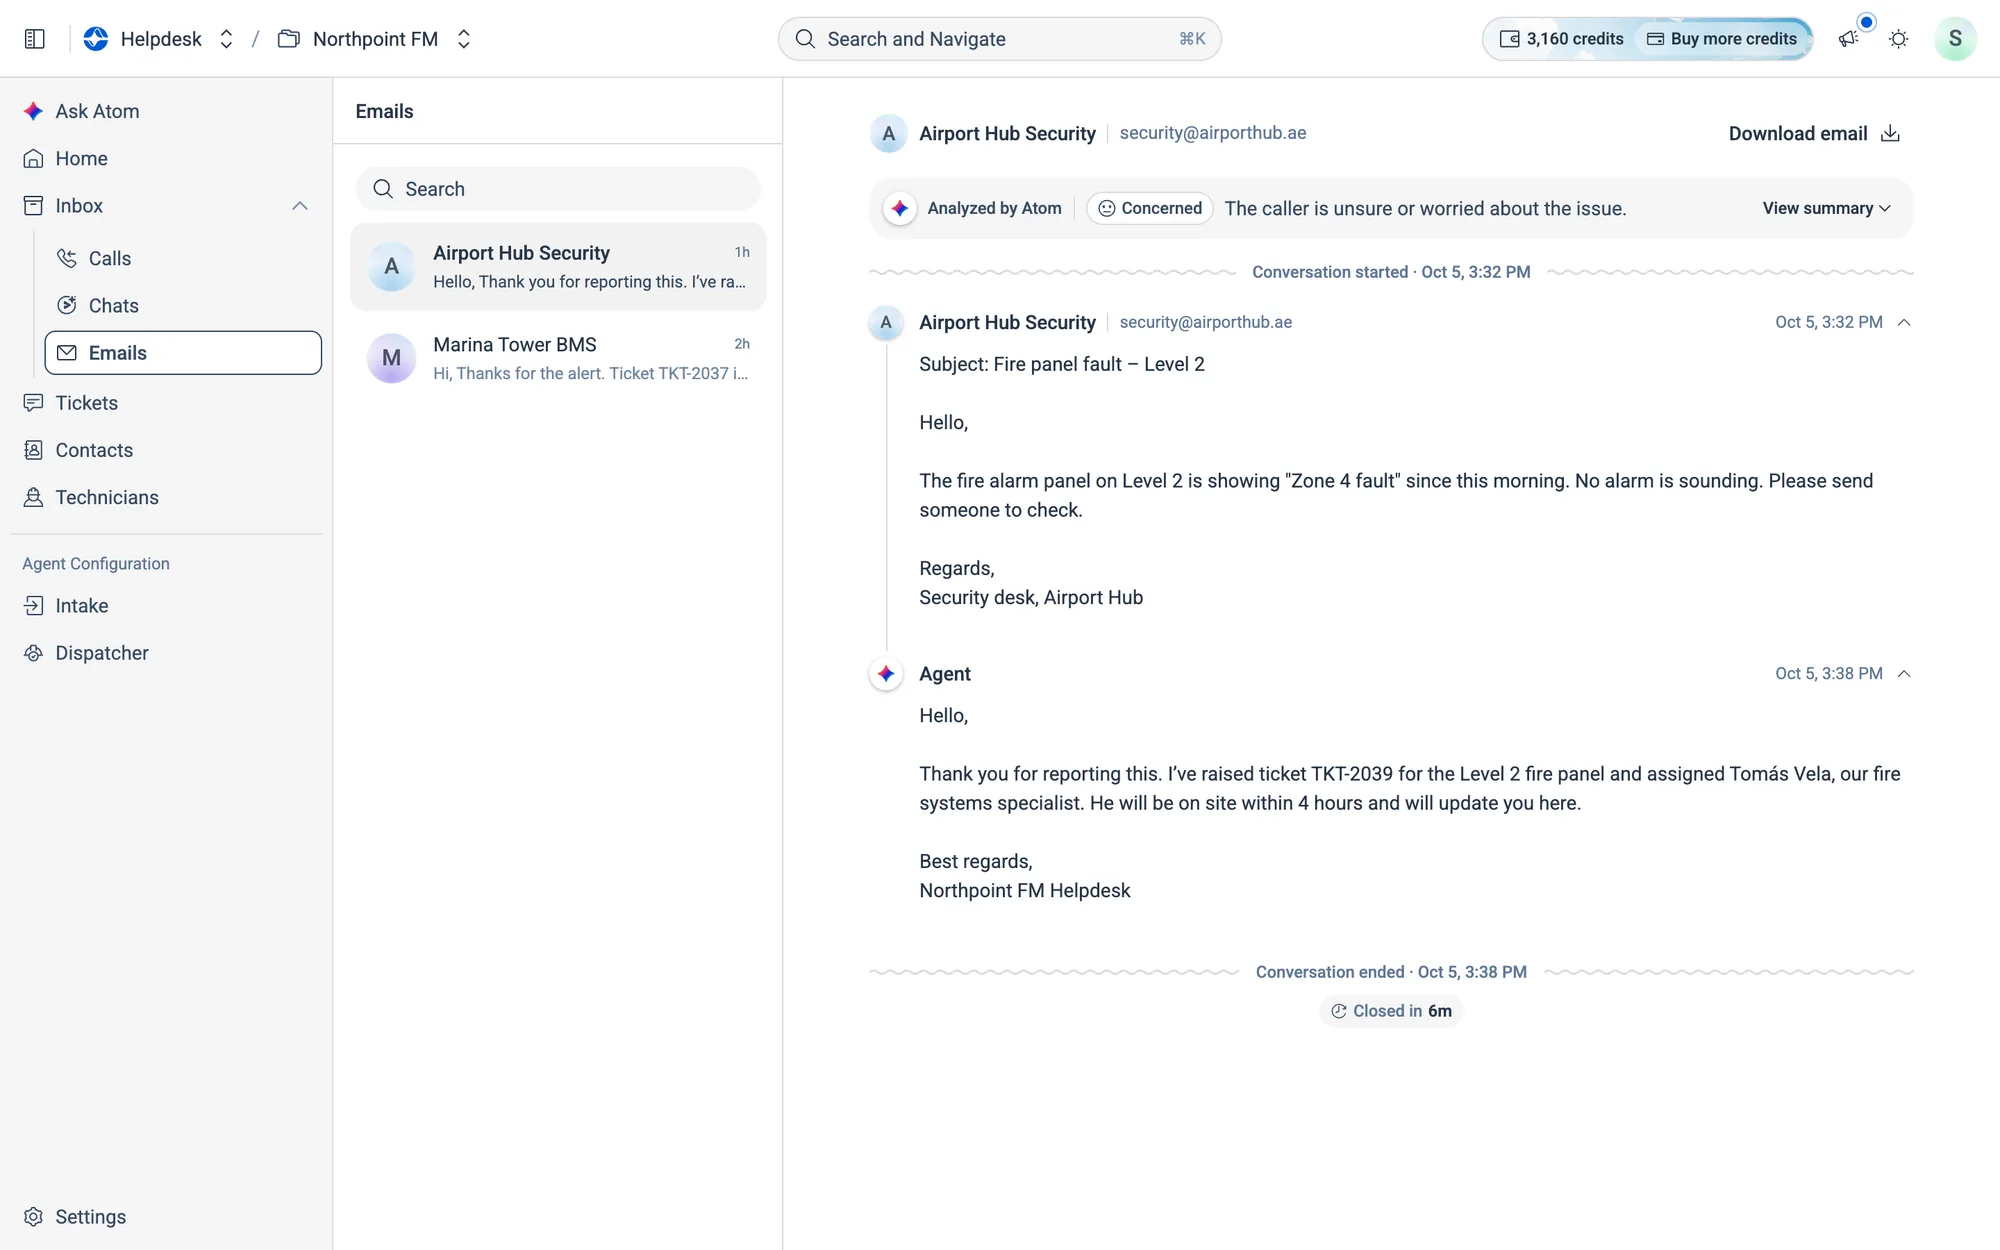Click the Concerned sentiment badge
This screenshot has width=2000, height=1250.
[1150, 208]
